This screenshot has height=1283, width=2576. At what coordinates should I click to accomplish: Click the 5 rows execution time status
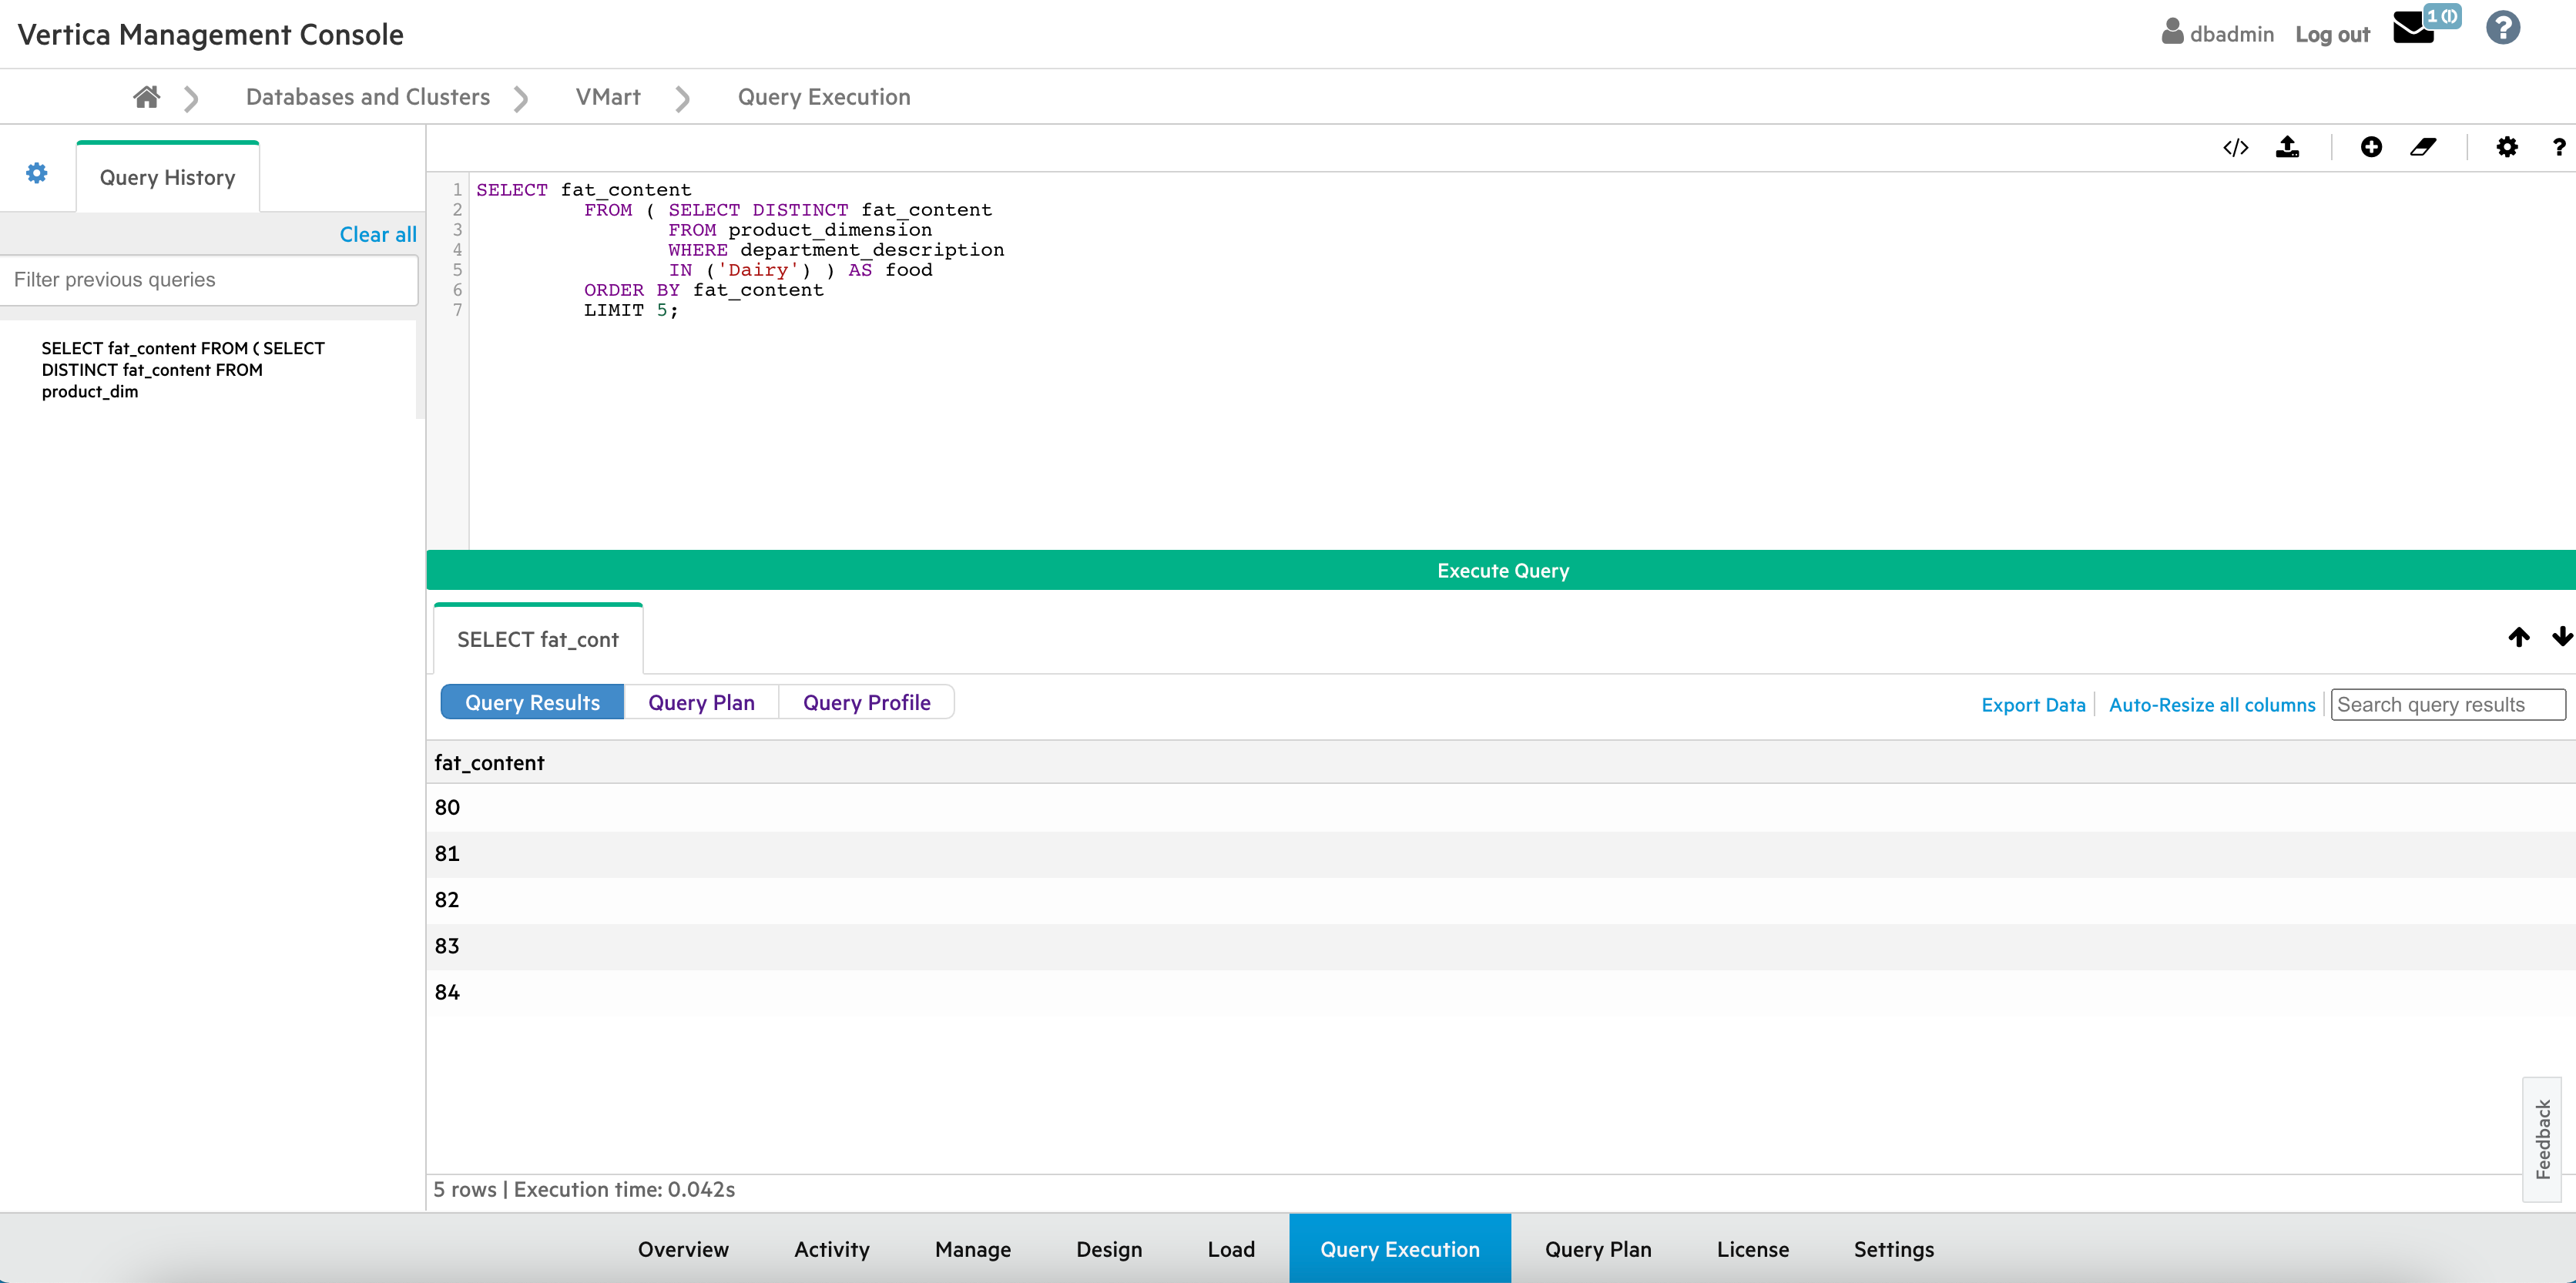coord(584,1189)
